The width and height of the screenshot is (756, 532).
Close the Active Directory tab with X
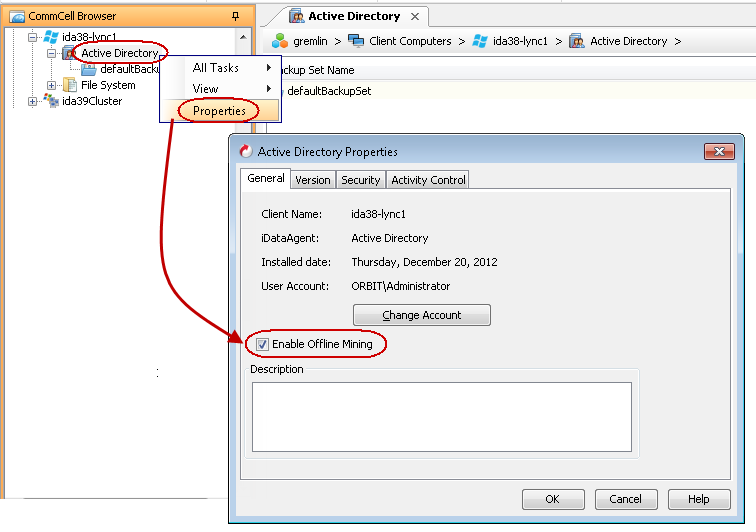[416, 16]
